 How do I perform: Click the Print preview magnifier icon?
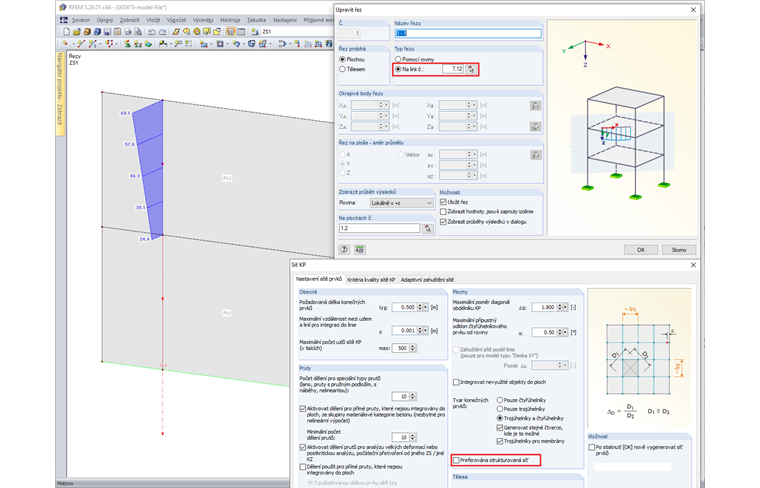point(138,31)
